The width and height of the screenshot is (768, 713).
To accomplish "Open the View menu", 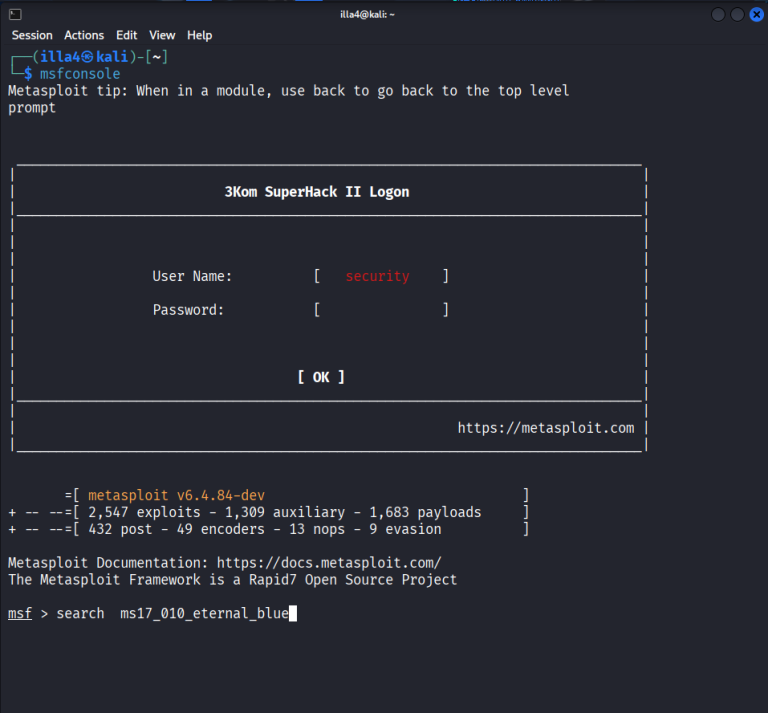I will (x=162, y=35).
